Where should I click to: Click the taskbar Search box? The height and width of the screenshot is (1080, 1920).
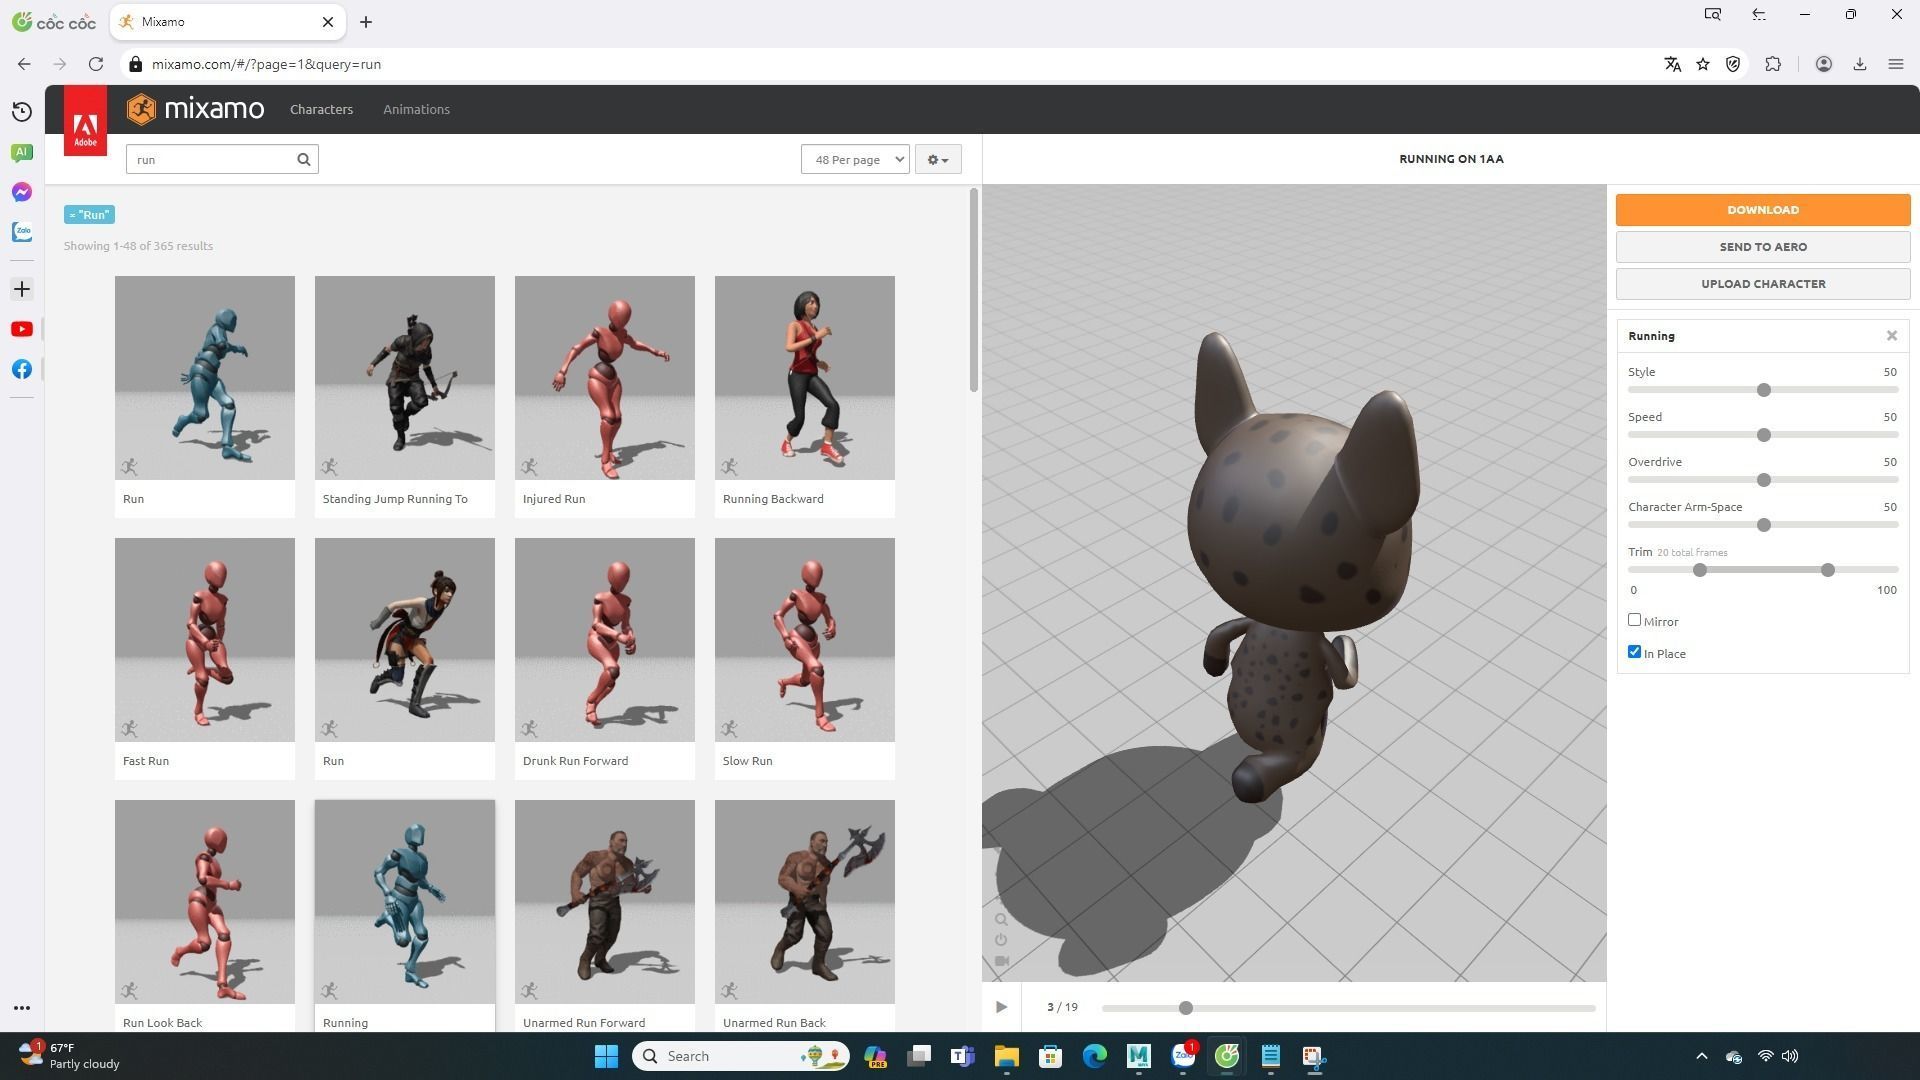[x=741, y=1056]
